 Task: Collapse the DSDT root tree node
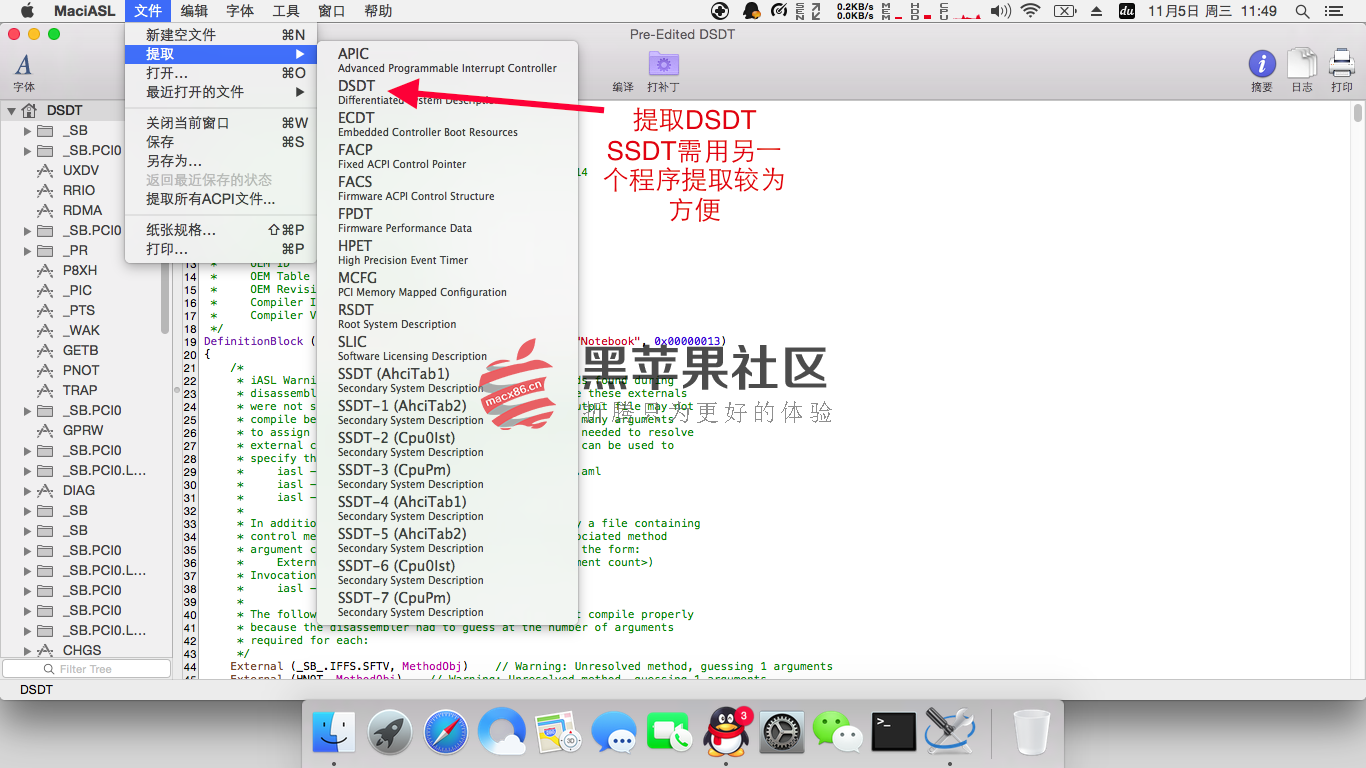(x=11, y=111)
